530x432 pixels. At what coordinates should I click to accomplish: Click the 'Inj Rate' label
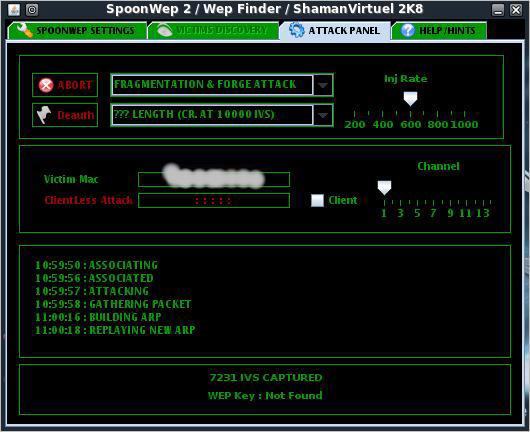pyautogui.click(x=406, y=79)
